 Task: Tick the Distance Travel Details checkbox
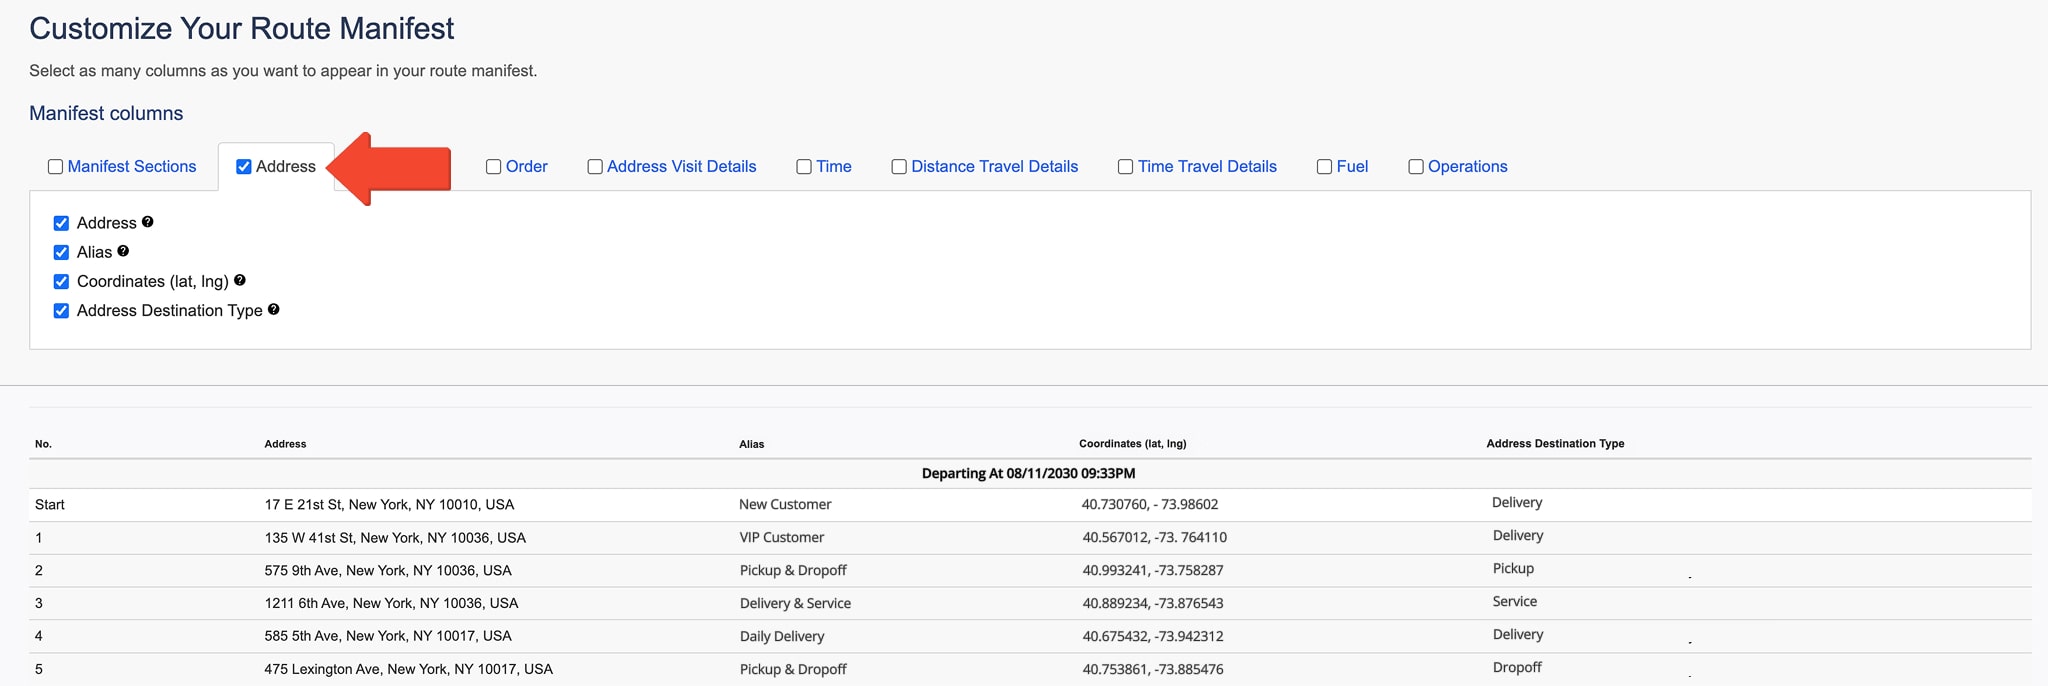pyautogui.click(x=899, y=167)
